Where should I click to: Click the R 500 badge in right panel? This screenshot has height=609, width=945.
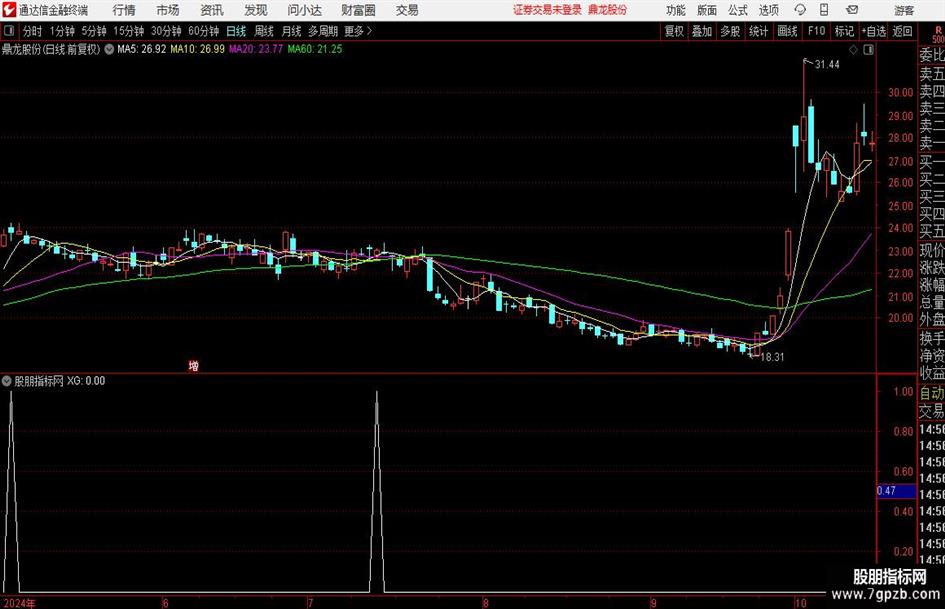tap(938, 34)
